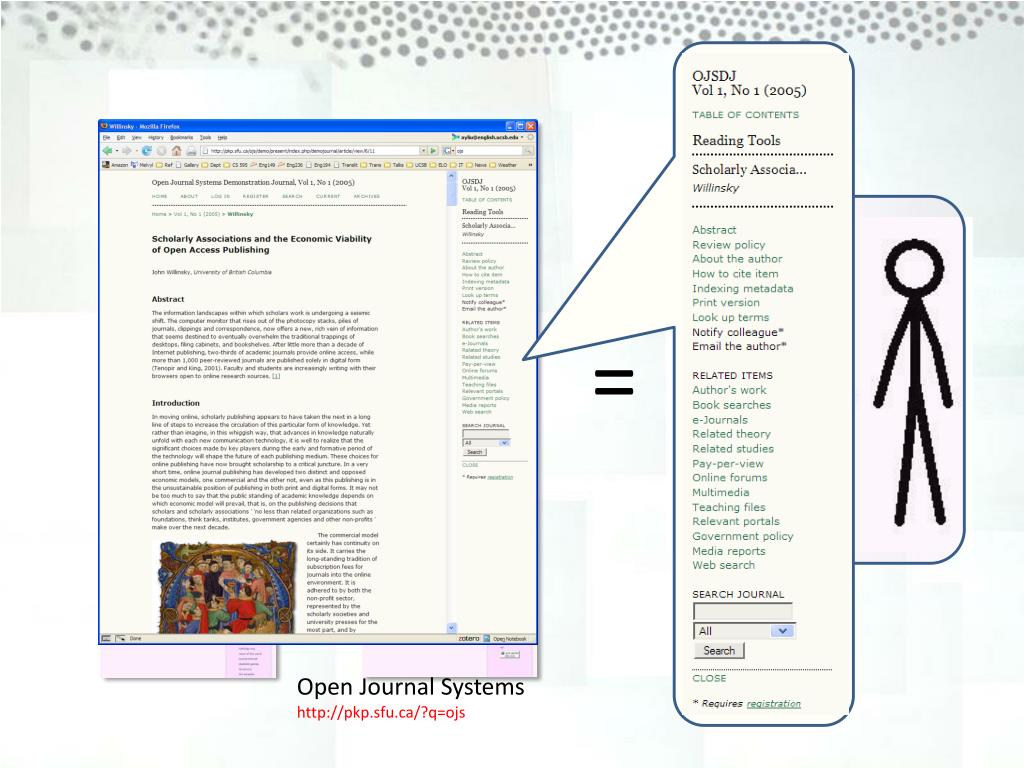Screen dimensions: 1024x768
Task: Open the address bar URL history dropdown
Action: [x=422, y=151]
